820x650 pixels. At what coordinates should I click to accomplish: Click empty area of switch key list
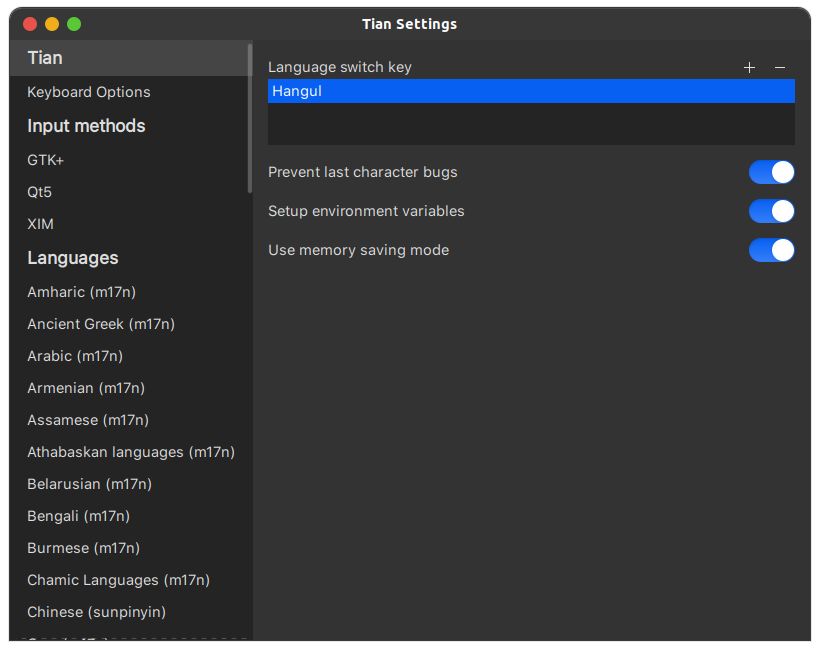click(530, 124)
